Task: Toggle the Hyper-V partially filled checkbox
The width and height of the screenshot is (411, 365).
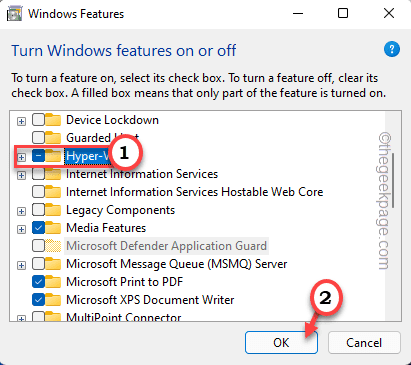Action: coord(38,156)
